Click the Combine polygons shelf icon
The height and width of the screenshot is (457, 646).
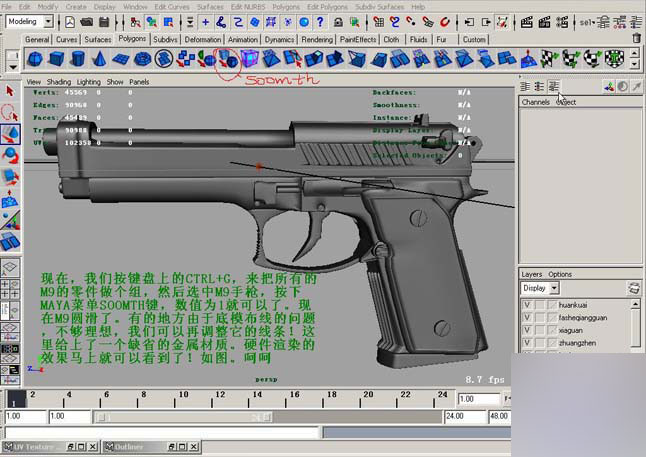click(185, 59)
